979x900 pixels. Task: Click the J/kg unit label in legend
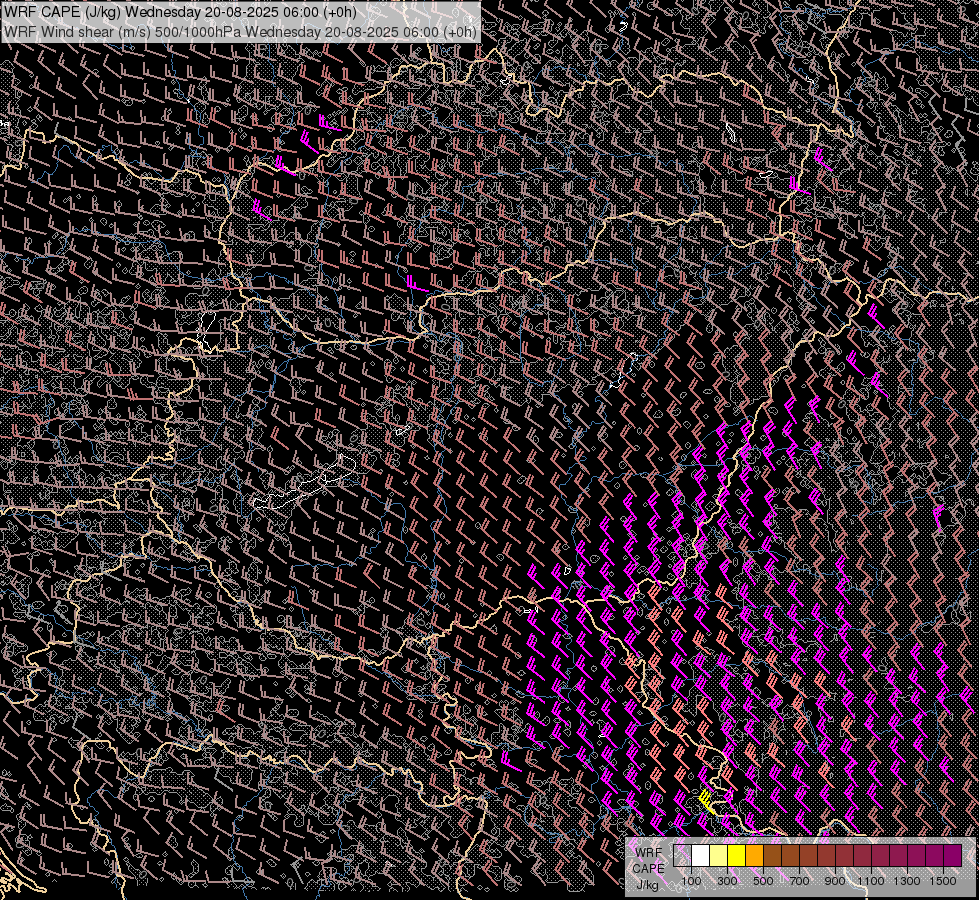click(647, 885)
